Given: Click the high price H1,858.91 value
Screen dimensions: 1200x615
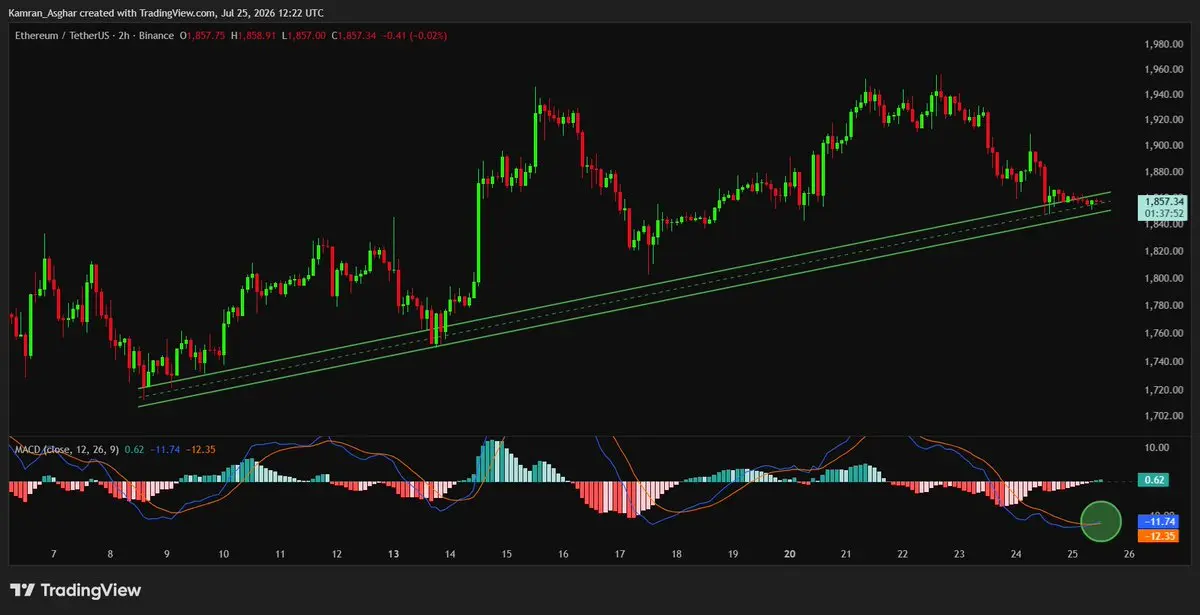Looking at the screenshot, I should pyautogui.click(x=253, y=35).
